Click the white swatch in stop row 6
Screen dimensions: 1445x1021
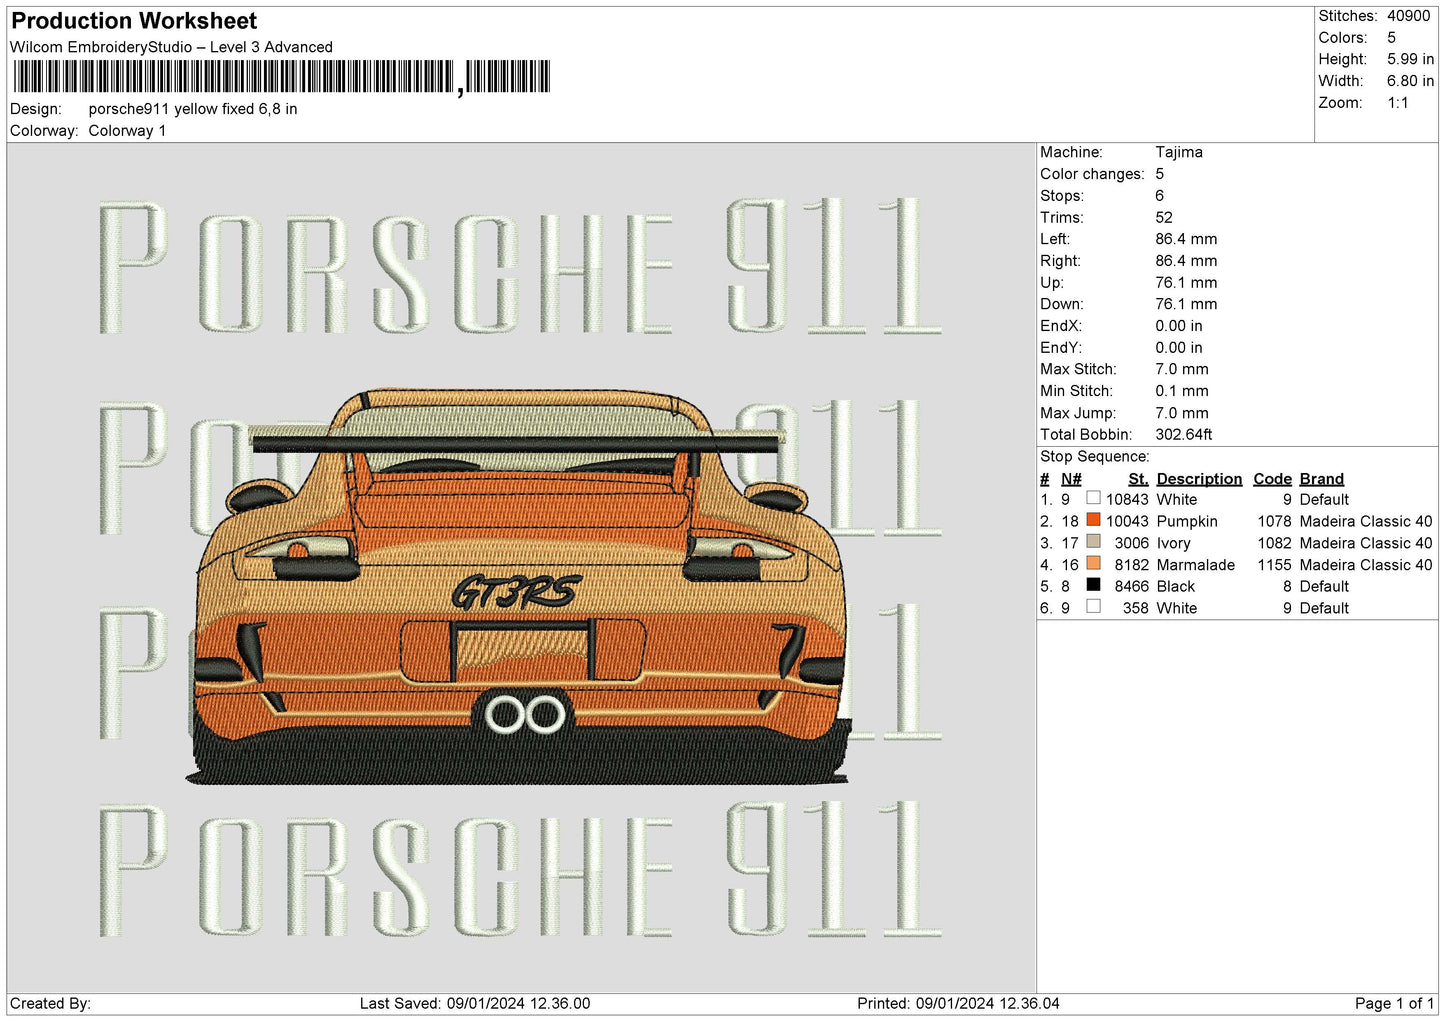click(x=1093, y=607)
